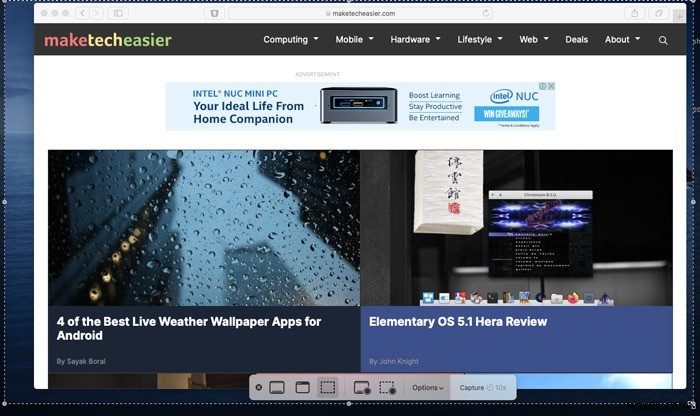Expand the Mobile menu
700x416 pixels.
(354, 39)
